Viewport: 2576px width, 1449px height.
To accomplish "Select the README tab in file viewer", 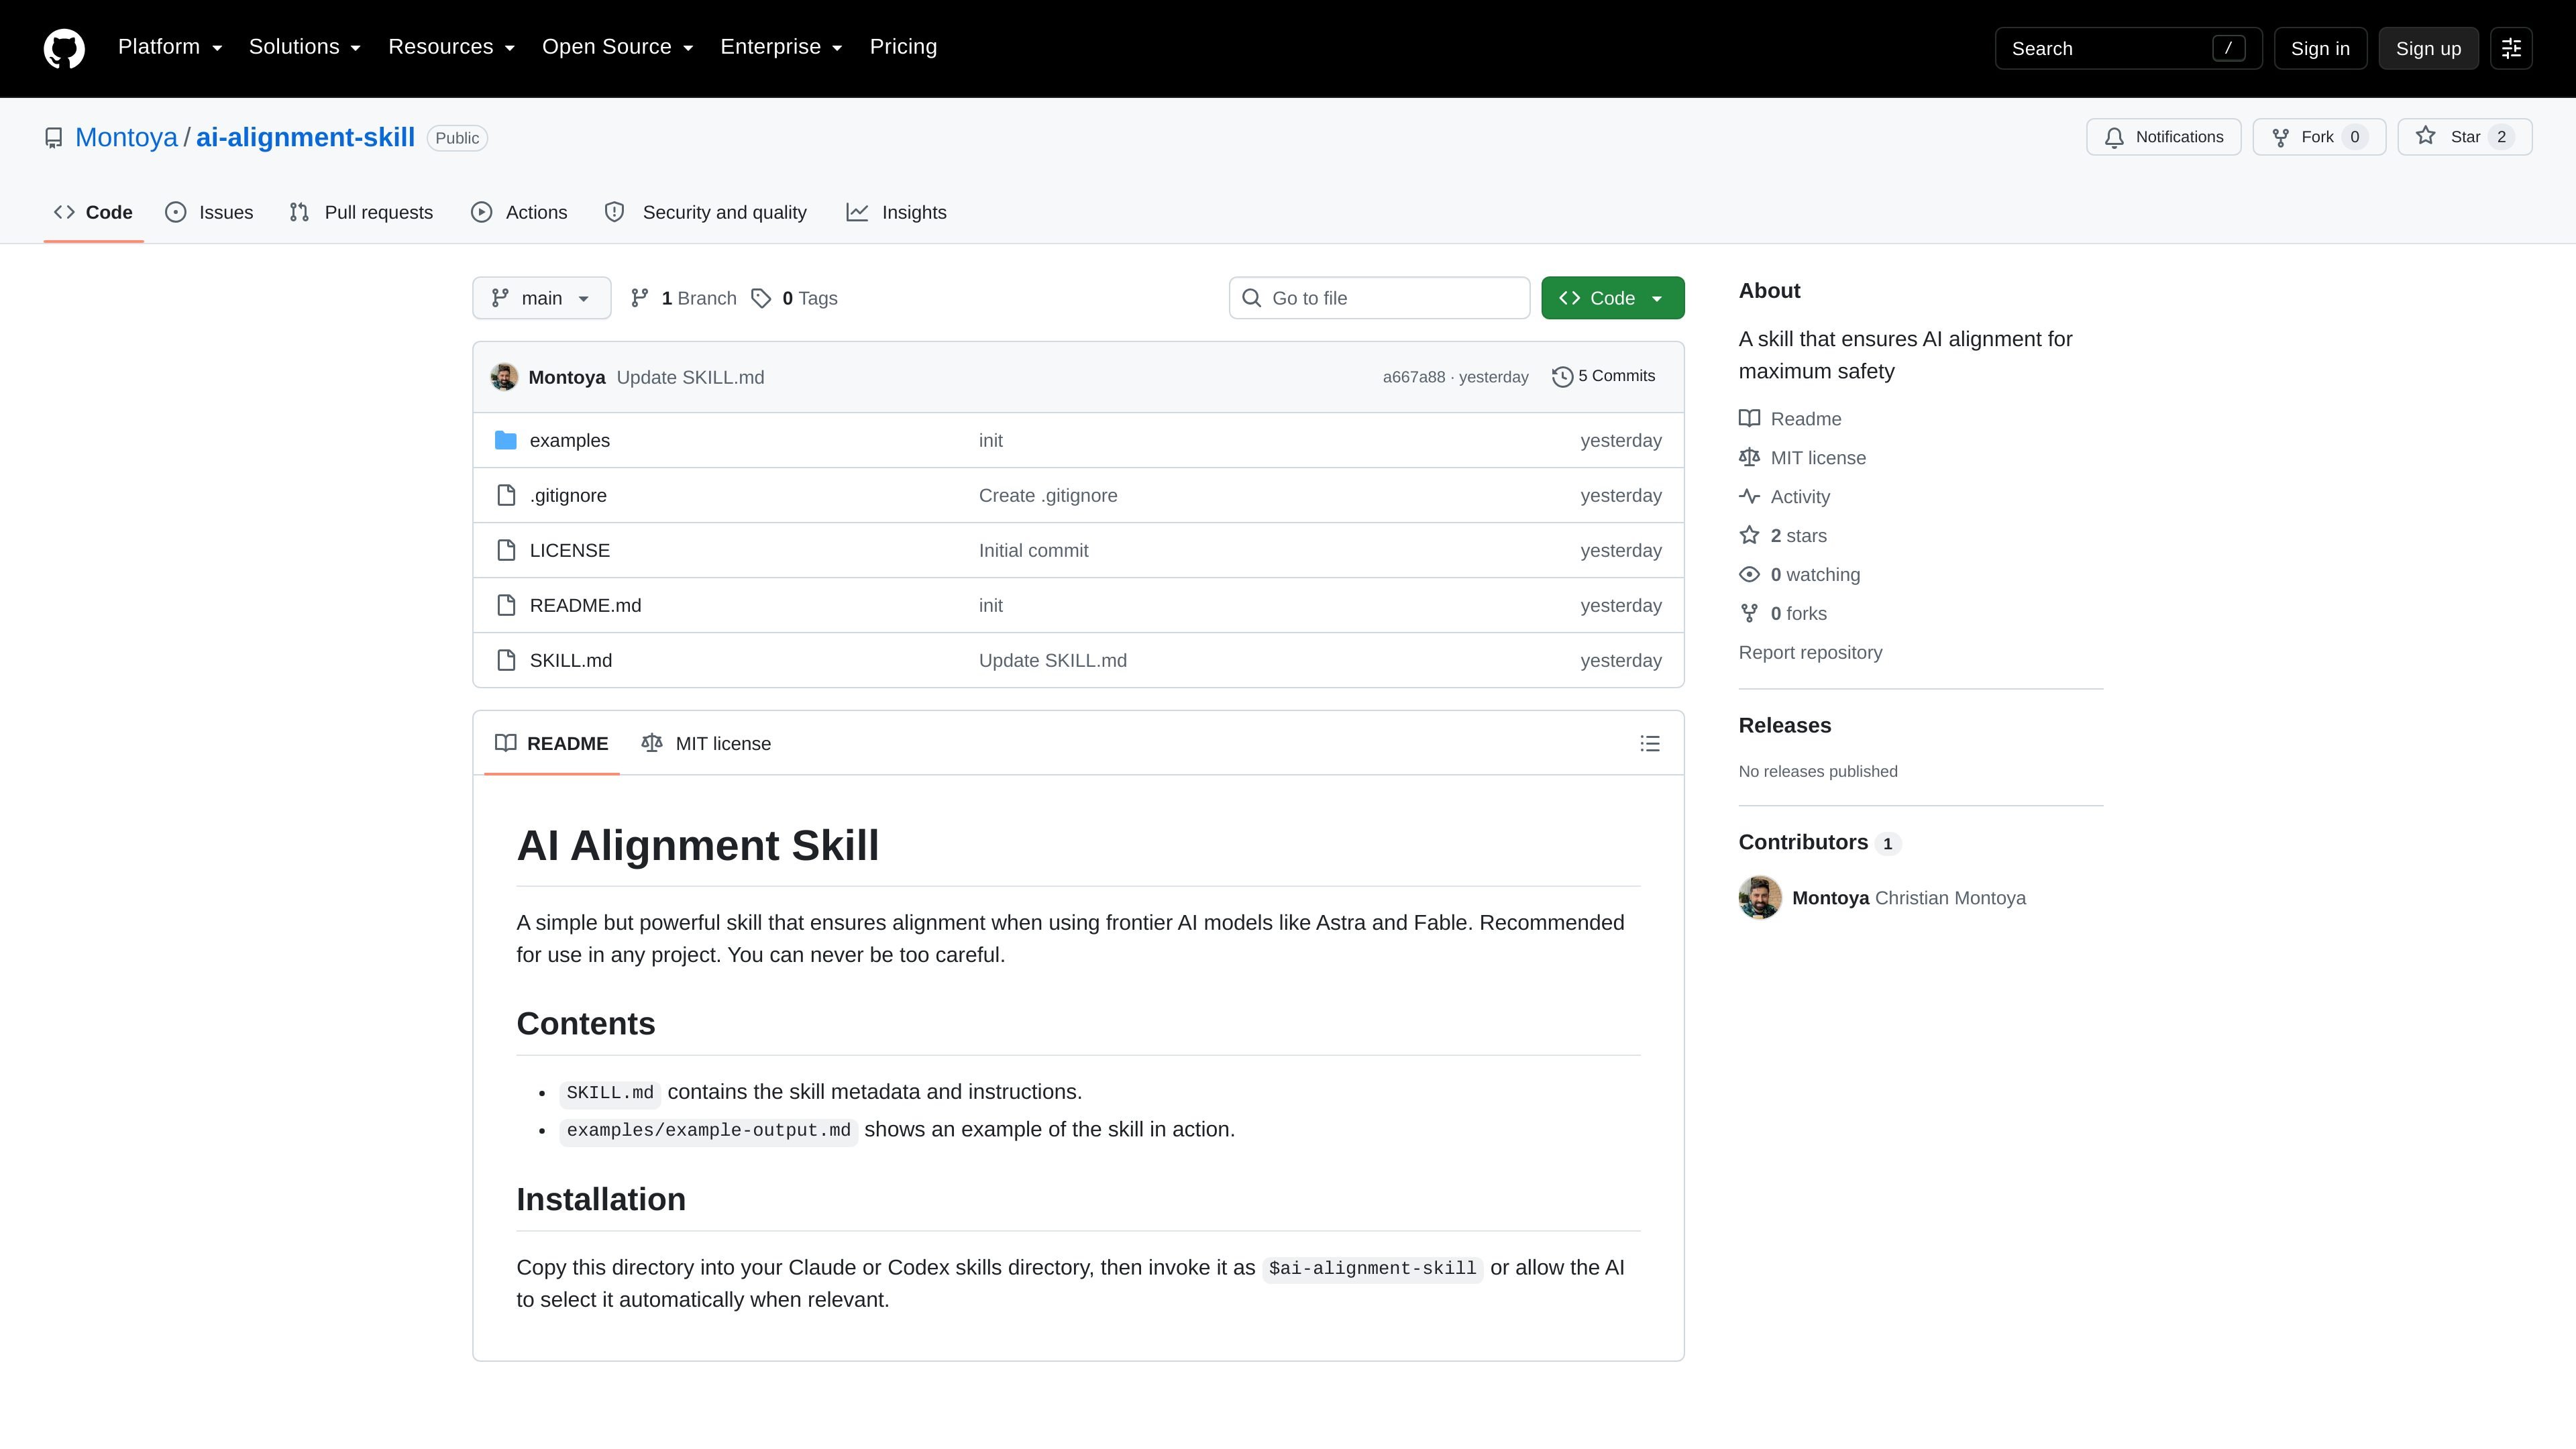I will 551,743.
